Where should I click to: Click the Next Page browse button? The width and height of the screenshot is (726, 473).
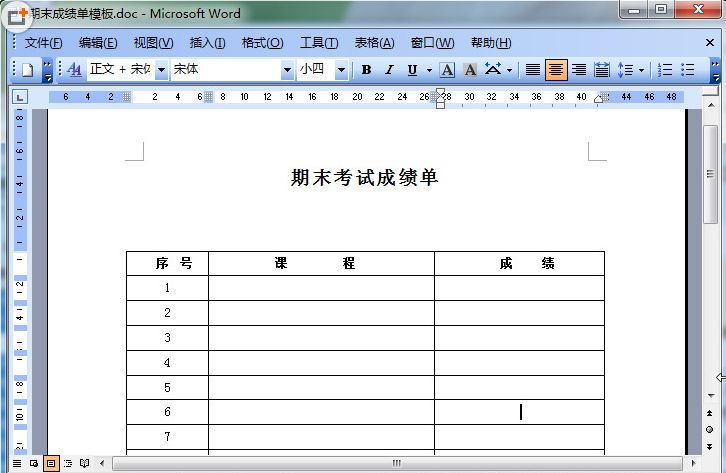710,447
